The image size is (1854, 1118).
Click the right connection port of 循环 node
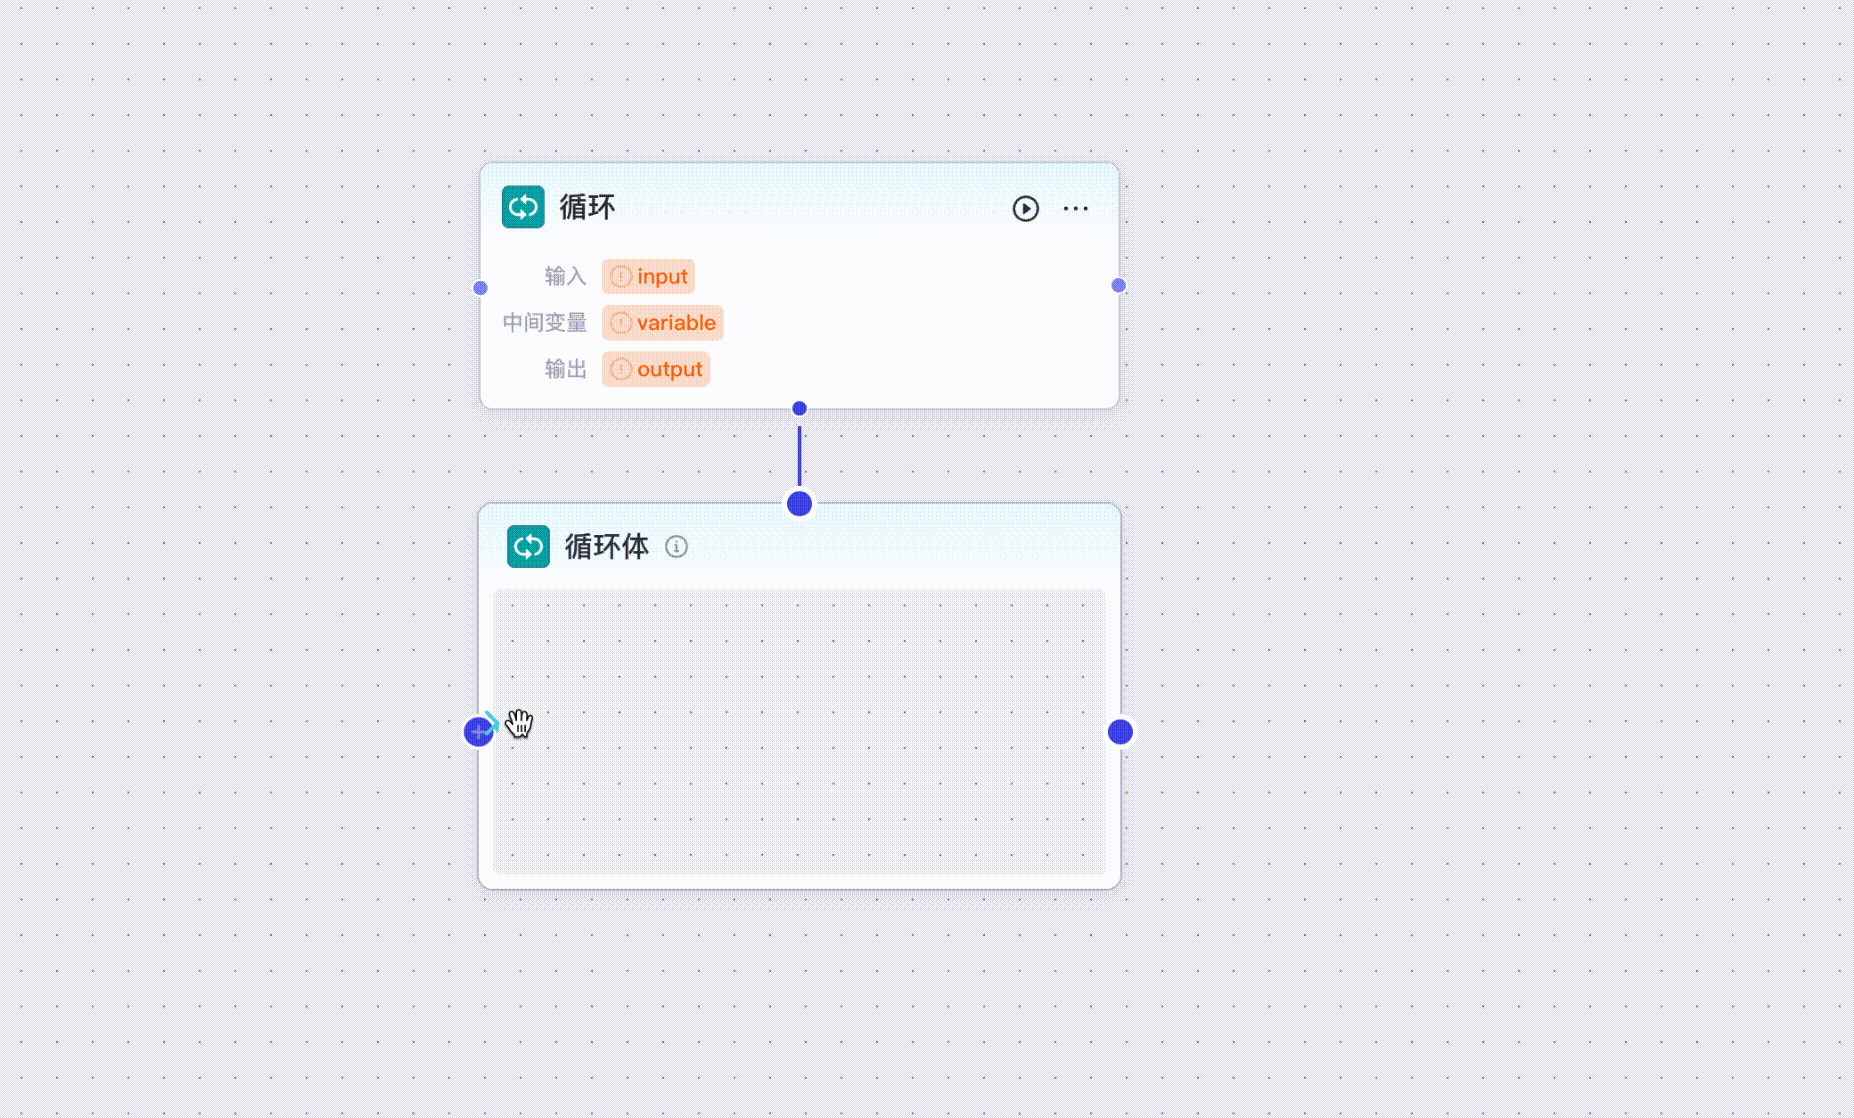pos(1117,285)
